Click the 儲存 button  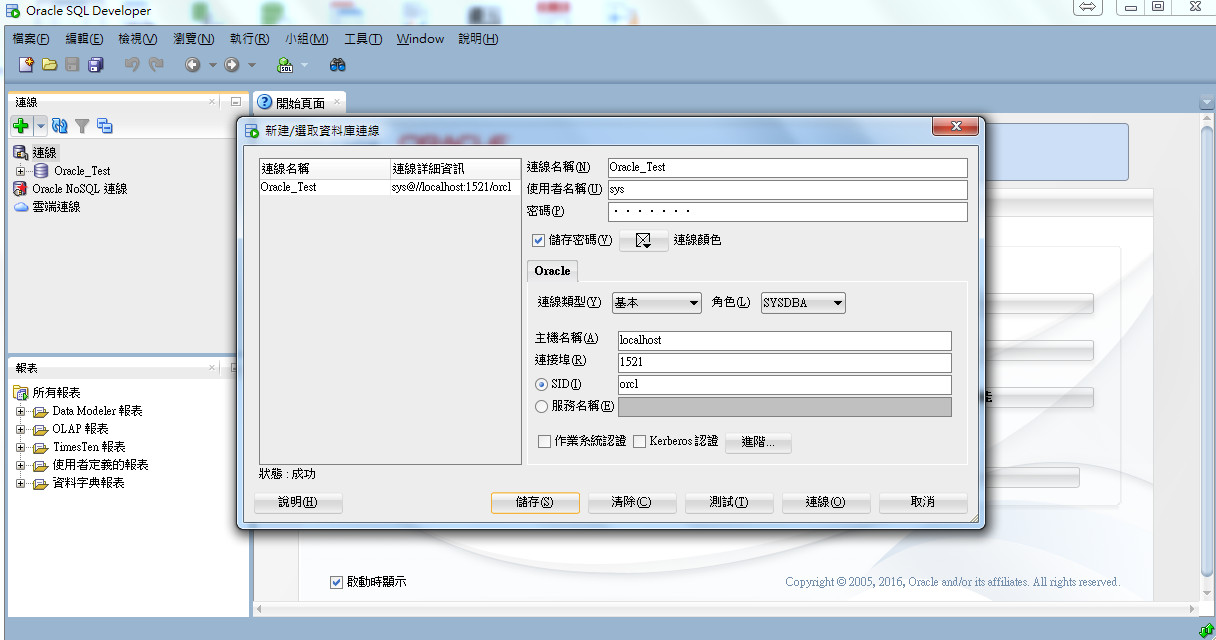(535, 502)
